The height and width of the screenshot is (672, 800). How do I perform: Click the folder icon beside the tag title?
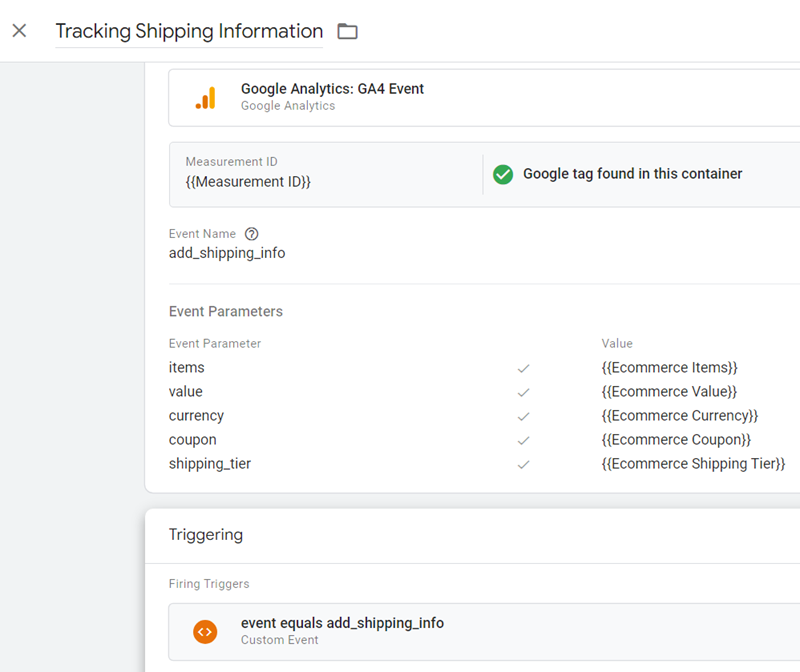pyautogui.click(x=346, y=31)
